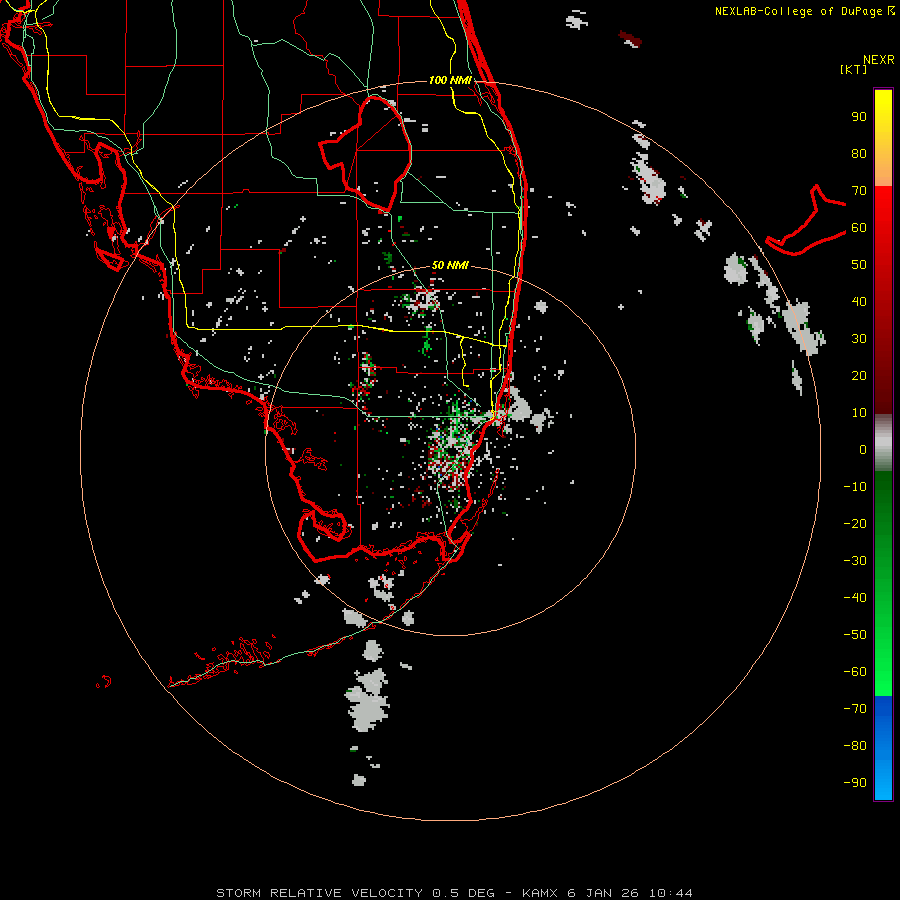This screenshot has width=900, height=900.
Task: Pick the dark blue segment near -70
Action: click(x=883, y=707)
